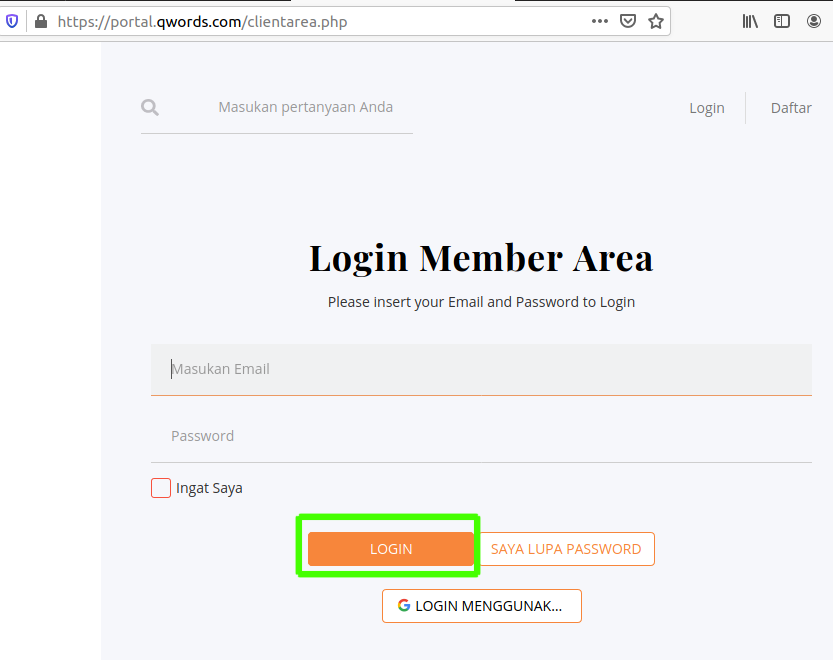Select Daftar in the header navigation
Screen dimensions: 833x660
791,107
